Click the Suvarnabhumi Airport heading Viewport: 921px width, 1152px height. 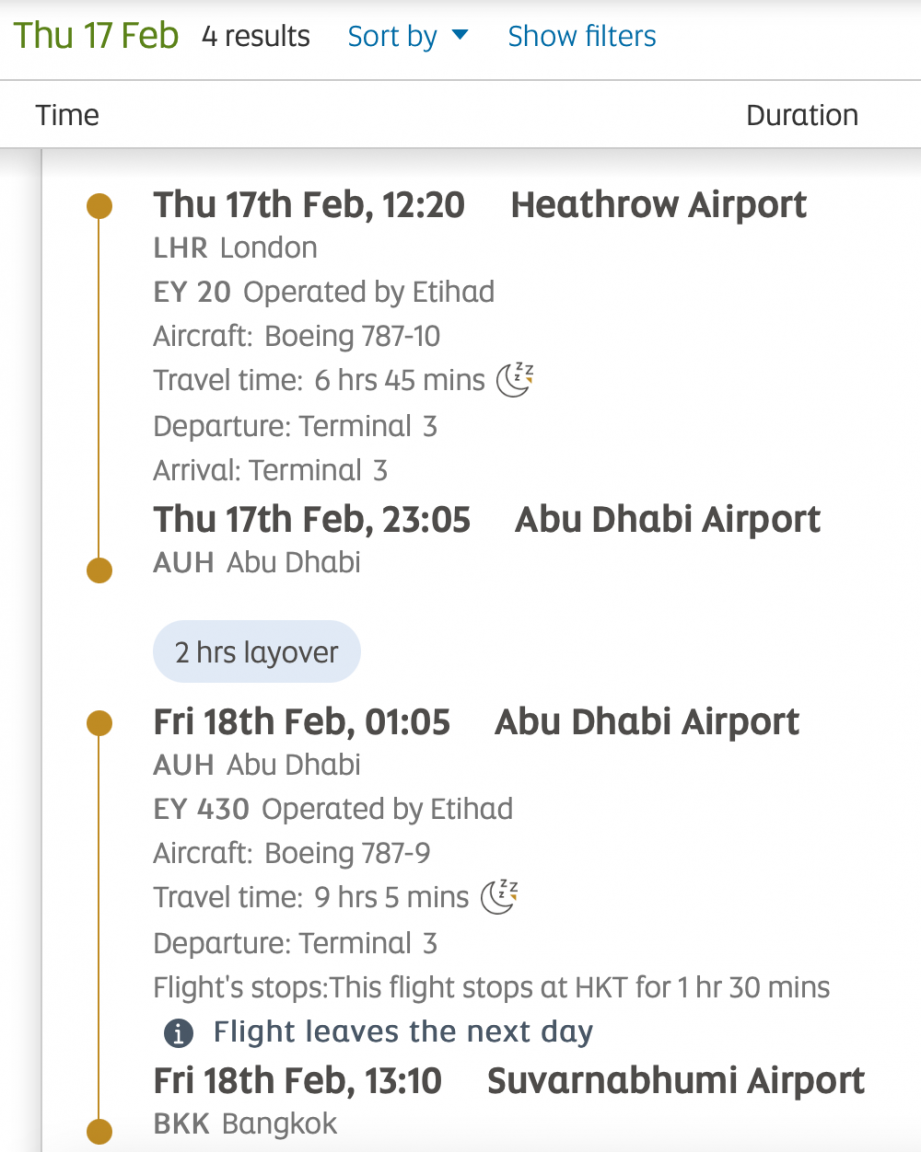click(676, 1081)
